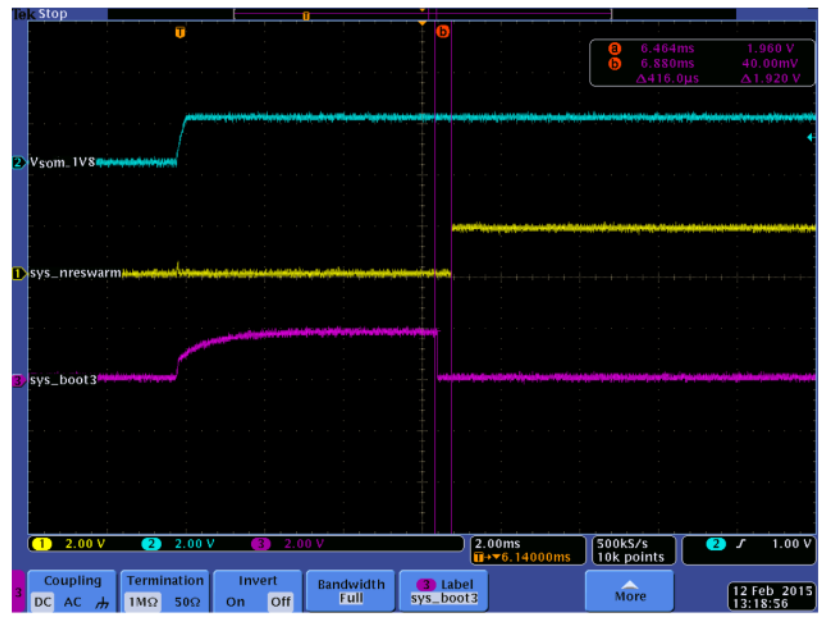
Task: Click the 1.960 V cursor a value
Action: pyautogui.click(x=770, y=48)
